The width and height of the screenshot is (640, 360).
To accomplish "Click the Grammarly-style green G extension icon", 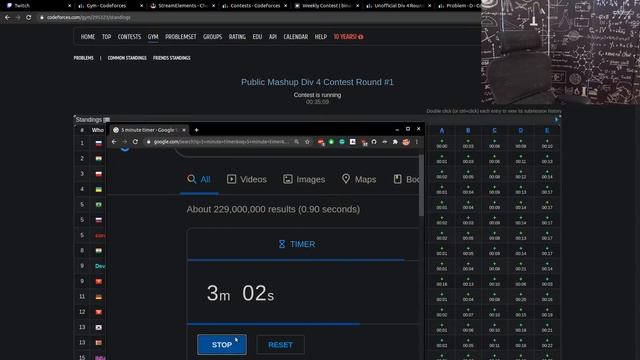I will [342, 142].
